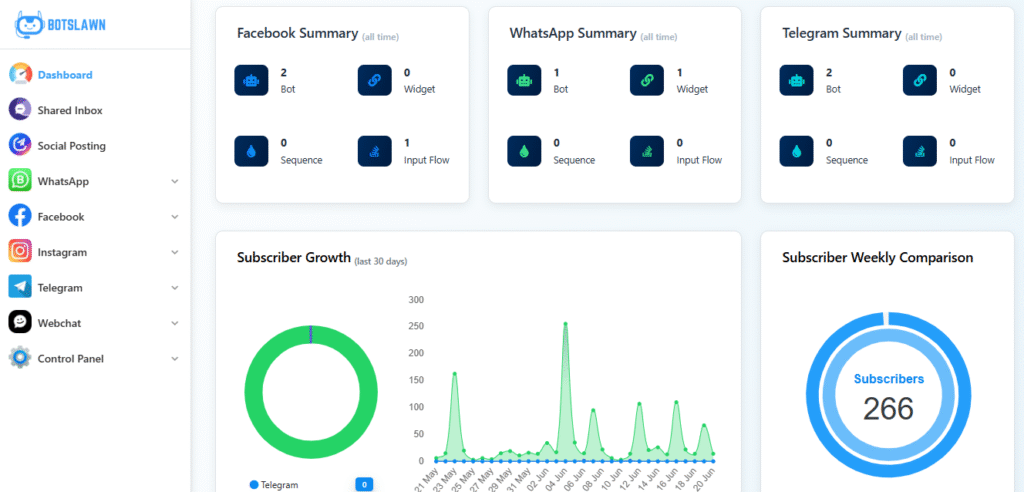Click the 04 Jun peak on growth chart
The image size is (1024, 492).
coord(565,324)
